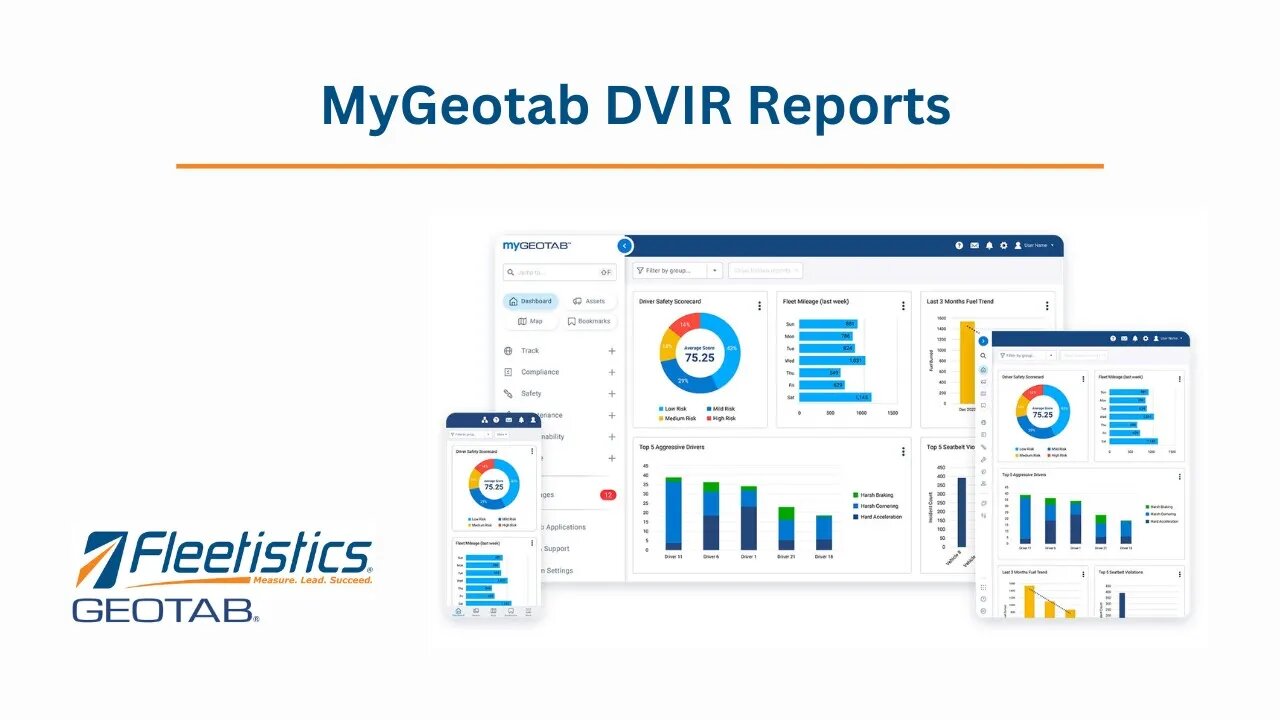Click the Jump to search field

click(560, 272)
